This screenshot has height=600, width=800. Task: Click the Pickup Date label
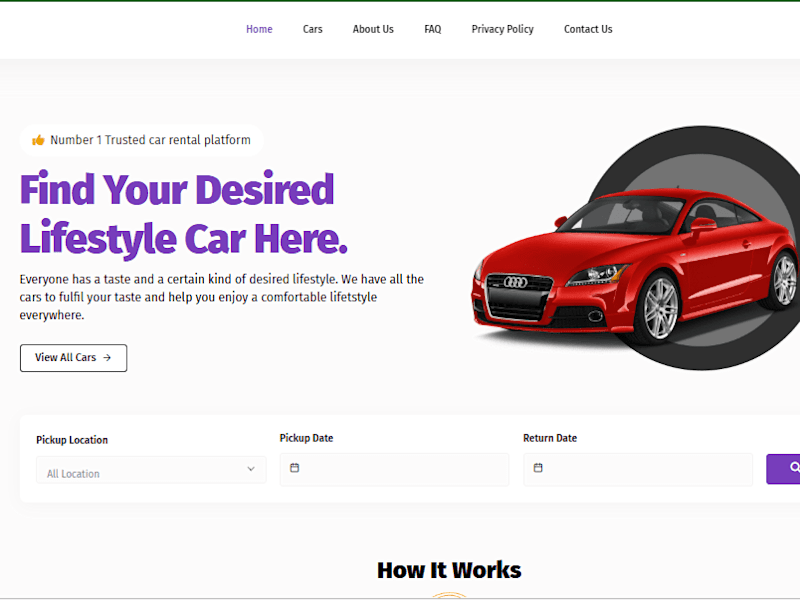click(306, 438)
